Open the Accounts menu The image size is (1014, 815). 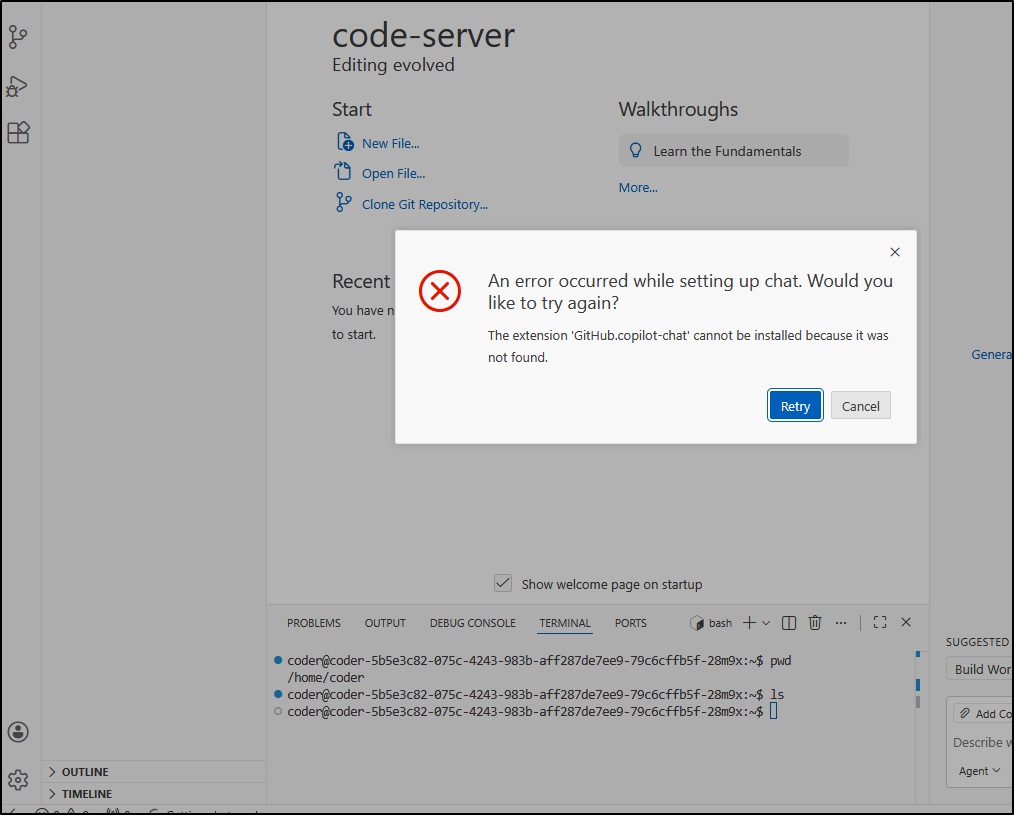(18, 731)
